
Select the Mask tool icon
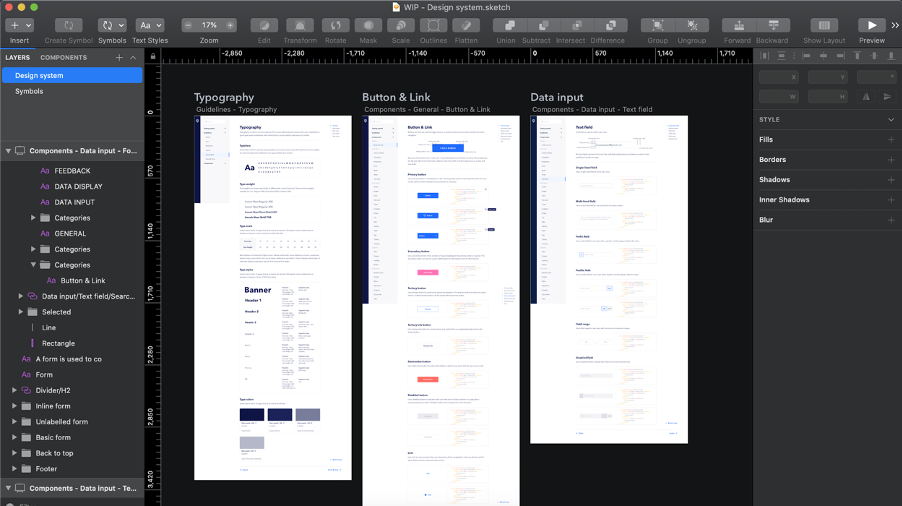pos(368,25)
